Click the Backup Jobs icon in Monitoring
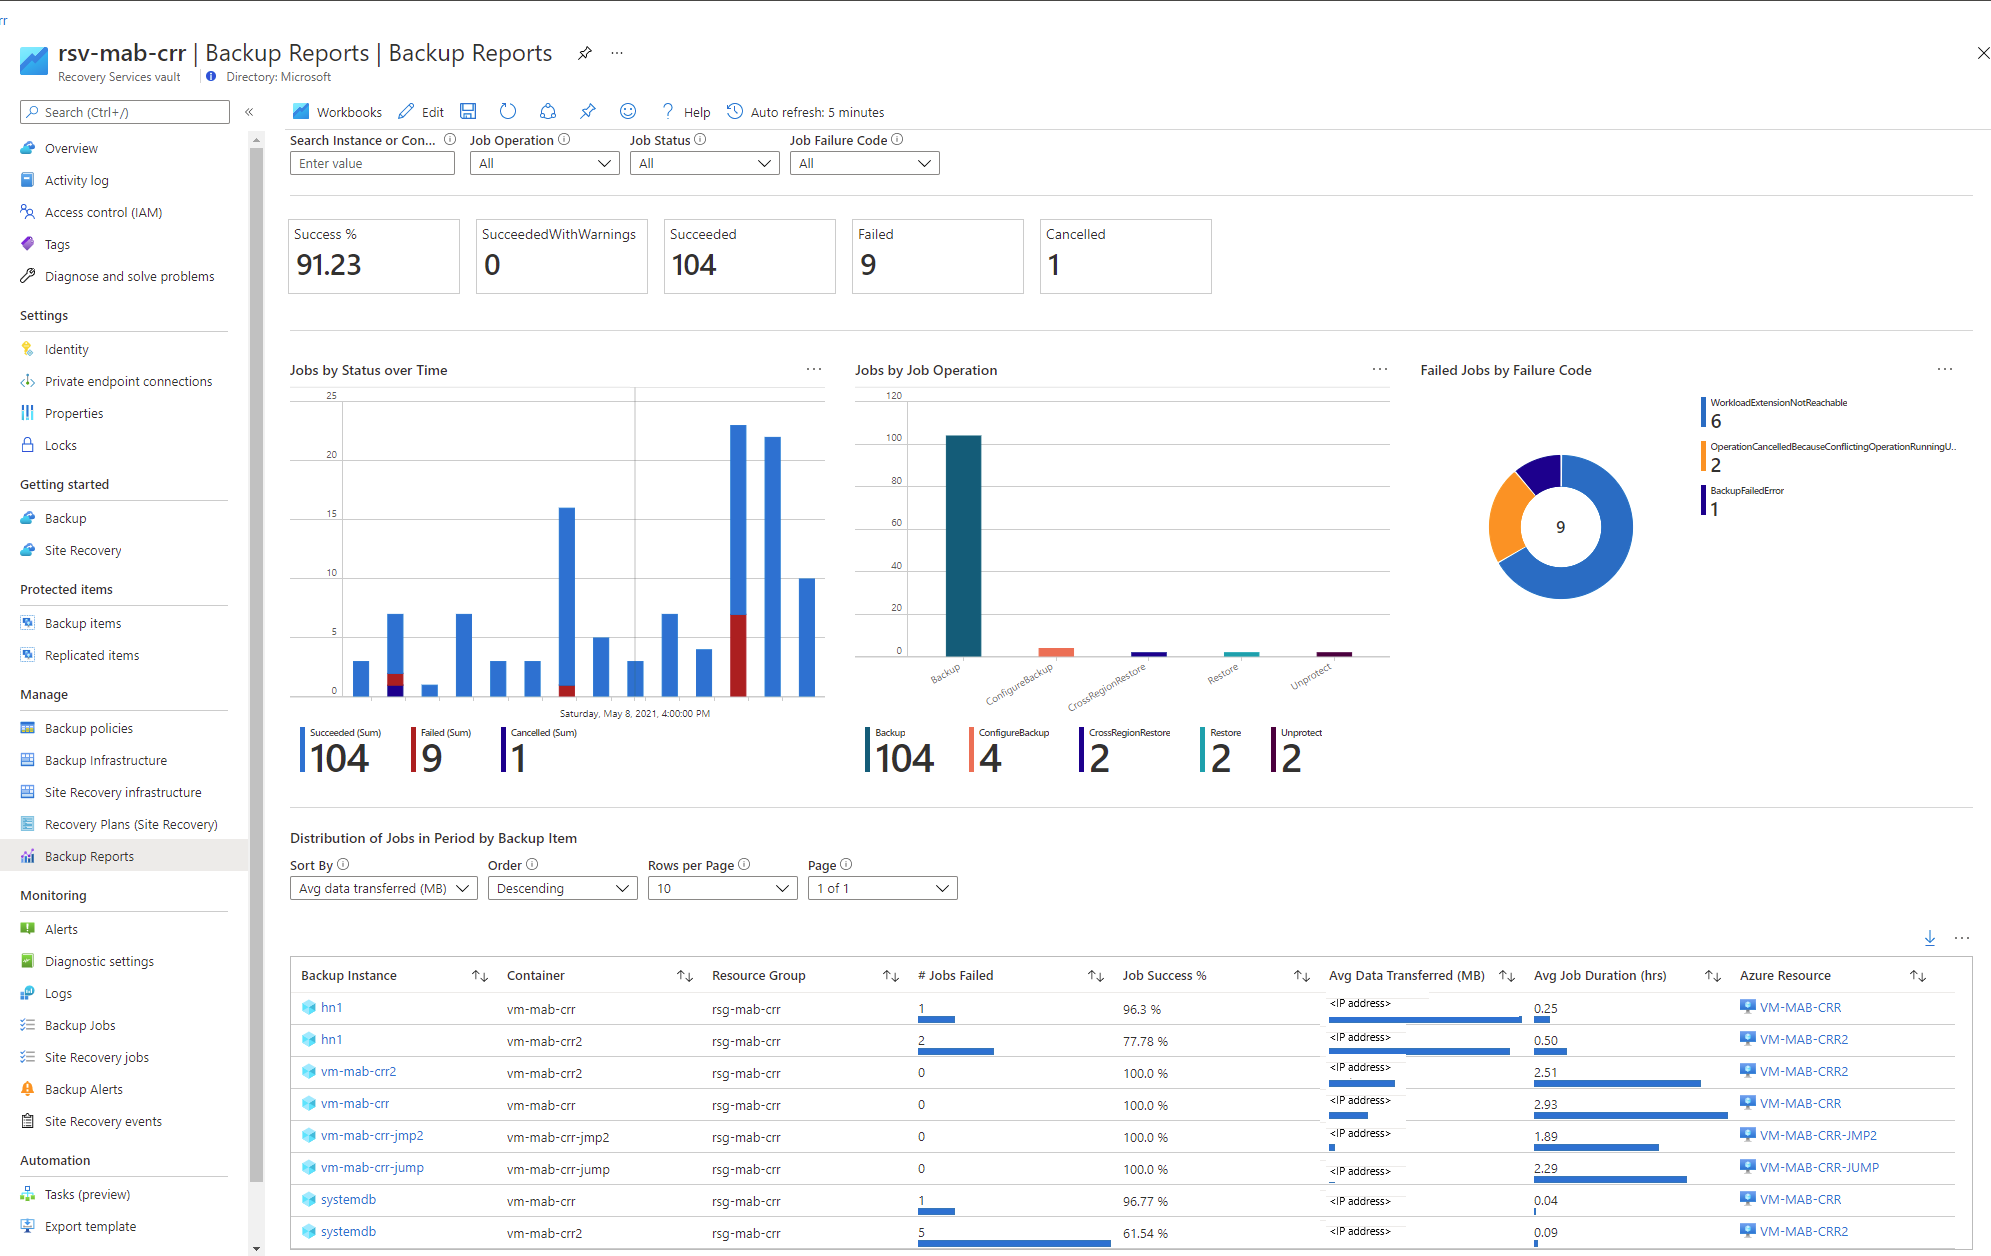This screenshot has width=1991, height=1256. [27, 1024]
